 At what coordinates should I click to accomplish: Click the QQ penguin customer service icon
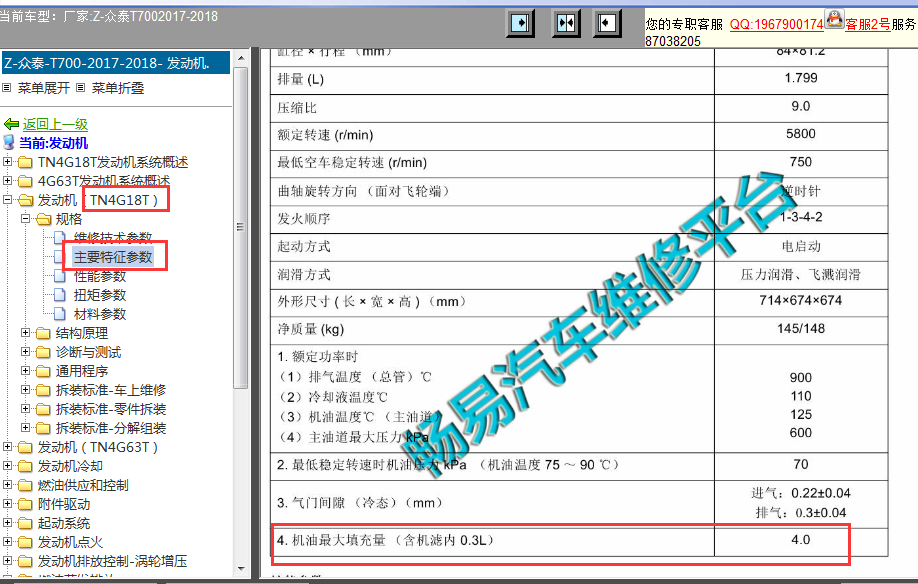pyautogui.click(x=834, y=19)
